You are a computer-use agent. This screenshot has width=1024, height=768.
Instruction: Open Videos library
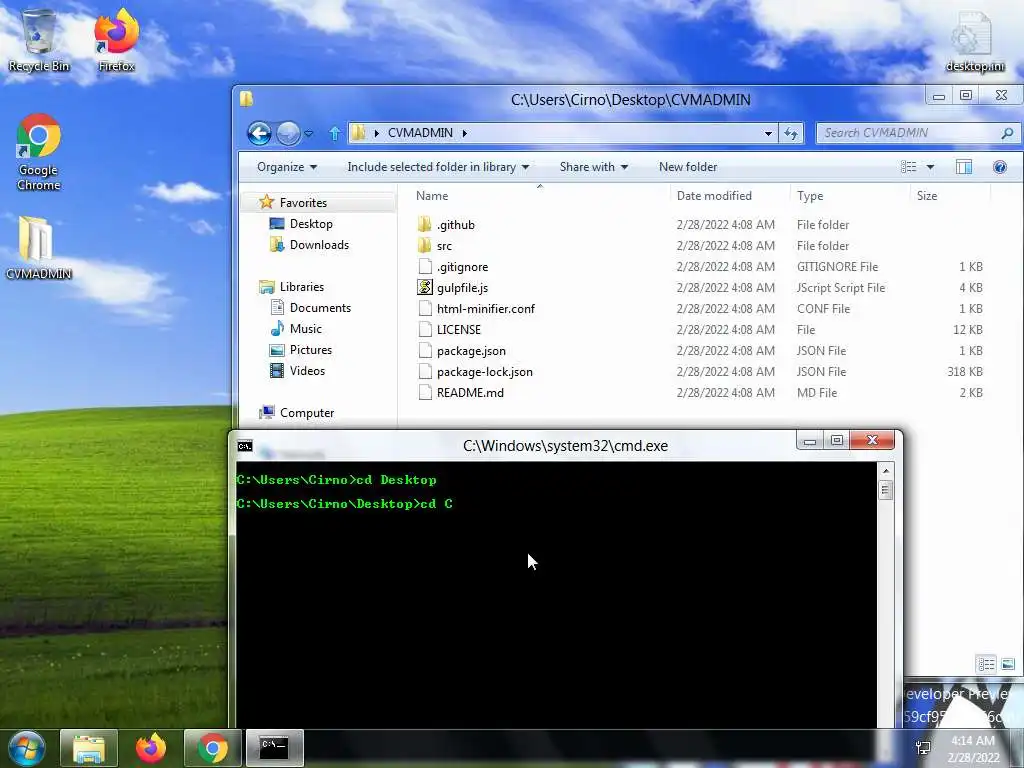pos(307,370)
